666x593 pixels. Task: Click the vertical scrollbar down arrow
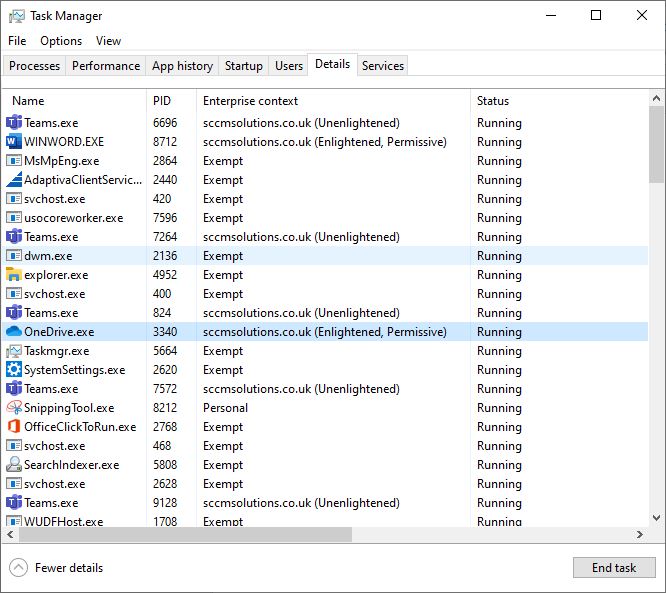pyautogui.click(x=656, y=518)
